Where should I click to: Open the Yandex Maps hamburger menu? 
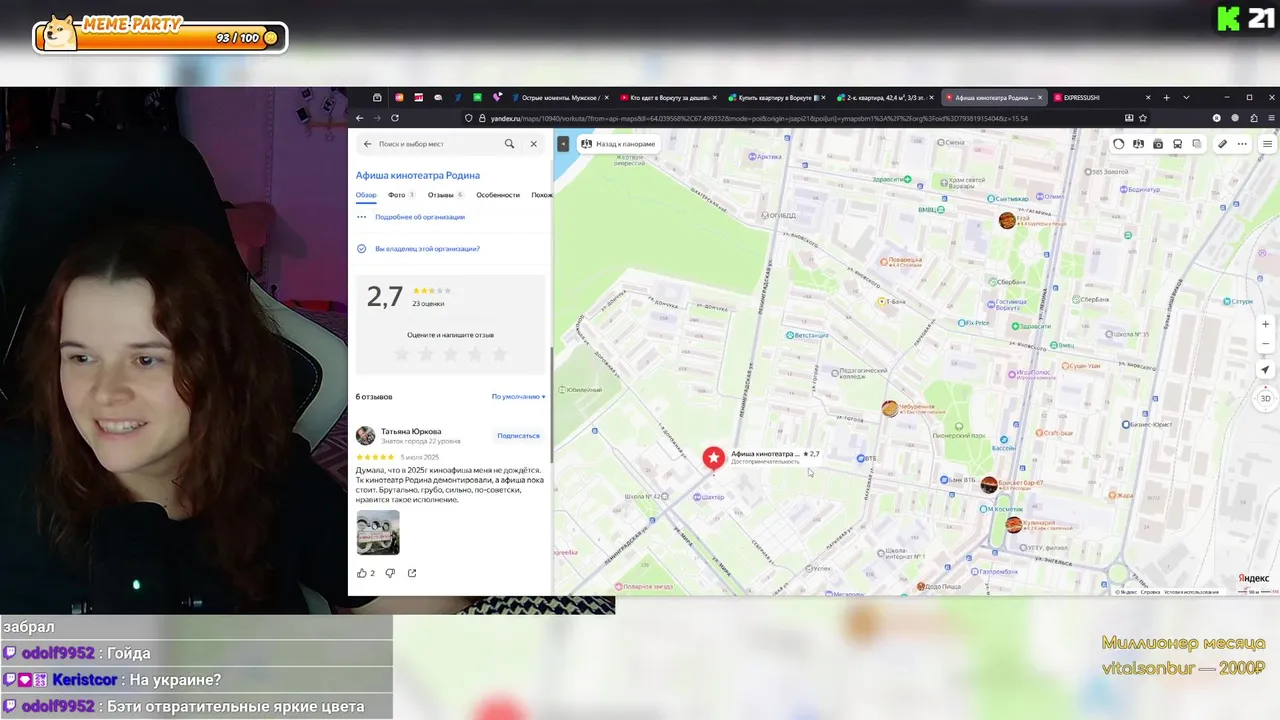click(1267, 144)
